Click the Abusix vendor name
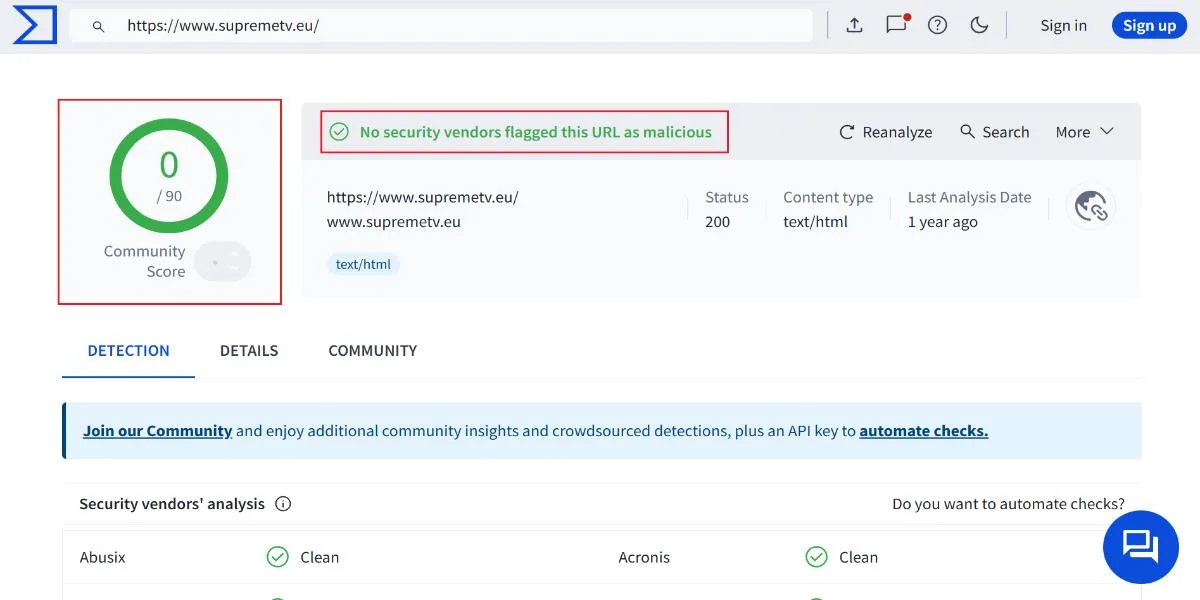1200x600 pixels. click(103, 558)
